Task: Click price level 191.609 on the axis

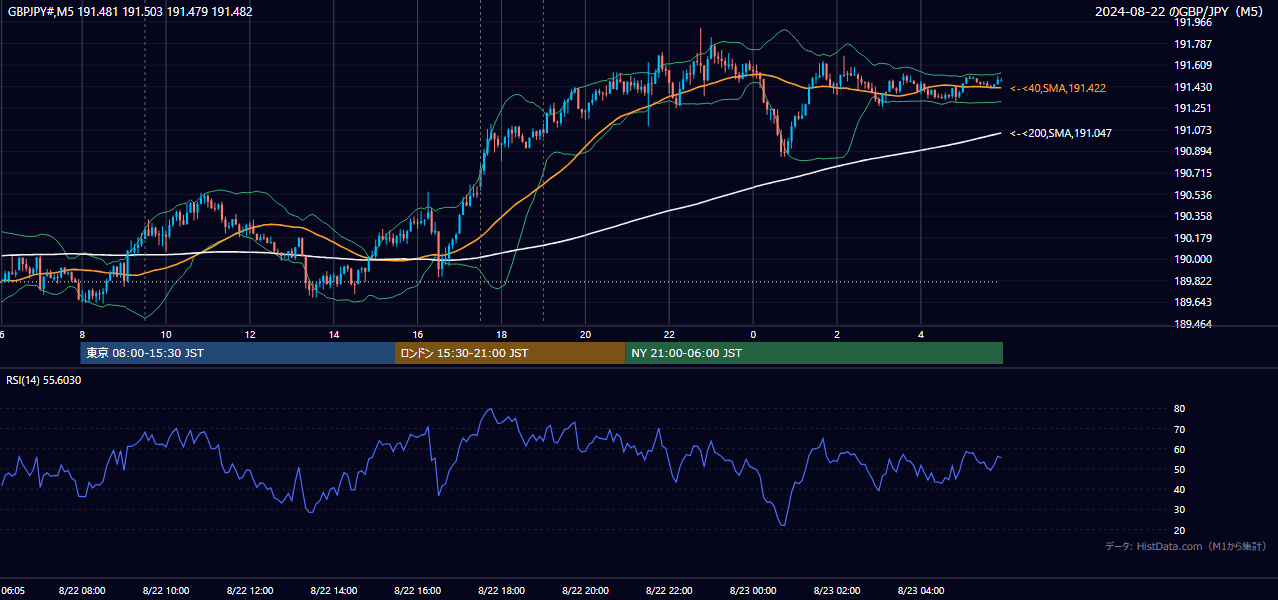Action: coord(1192,65)
